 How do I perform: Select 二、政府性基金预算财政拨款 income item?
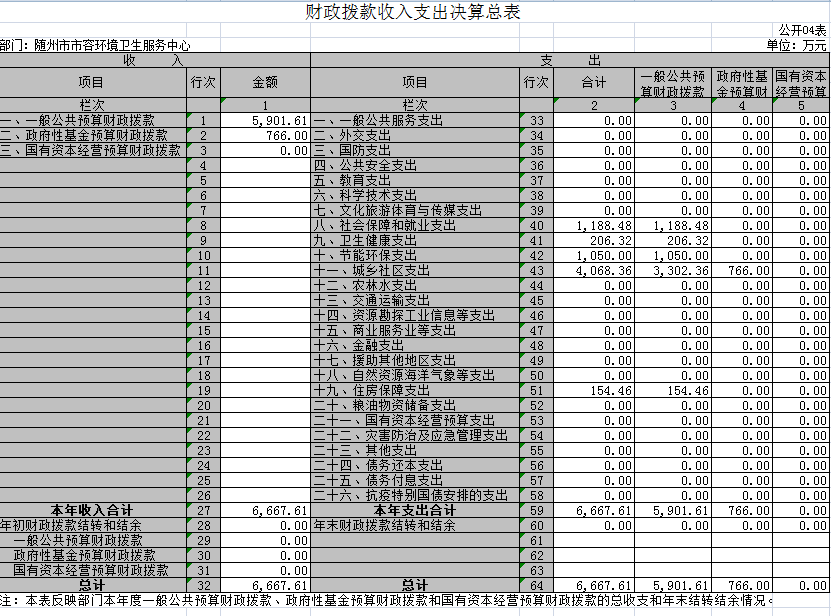(93, 135)
